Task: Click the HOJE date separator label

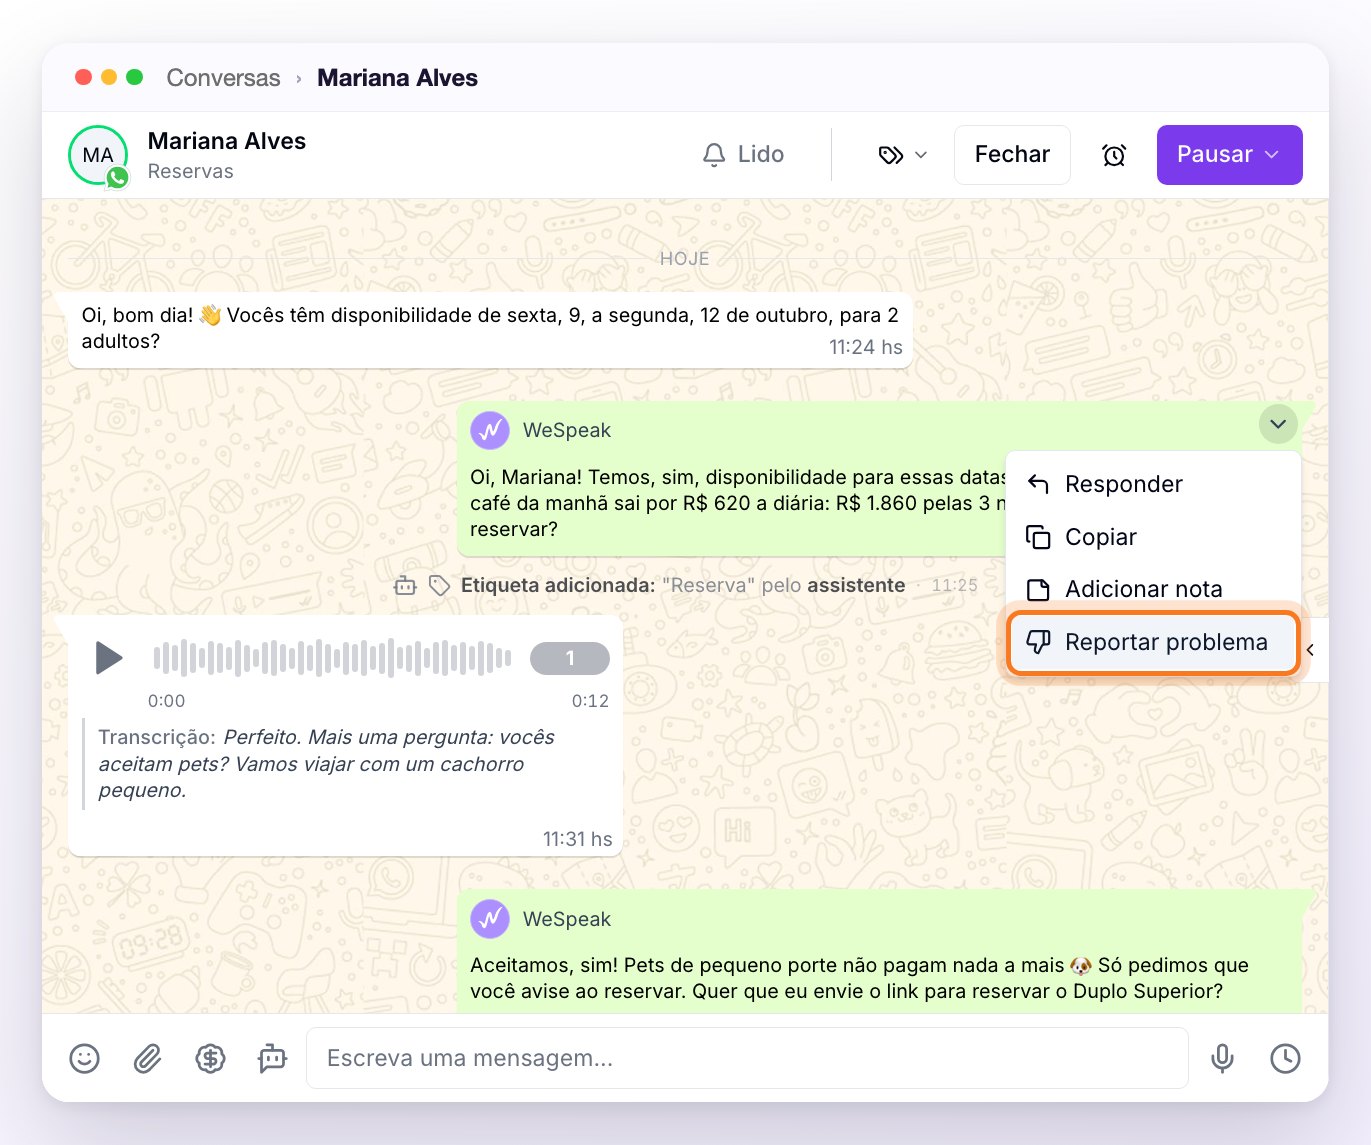Action: tap(685, 258)
